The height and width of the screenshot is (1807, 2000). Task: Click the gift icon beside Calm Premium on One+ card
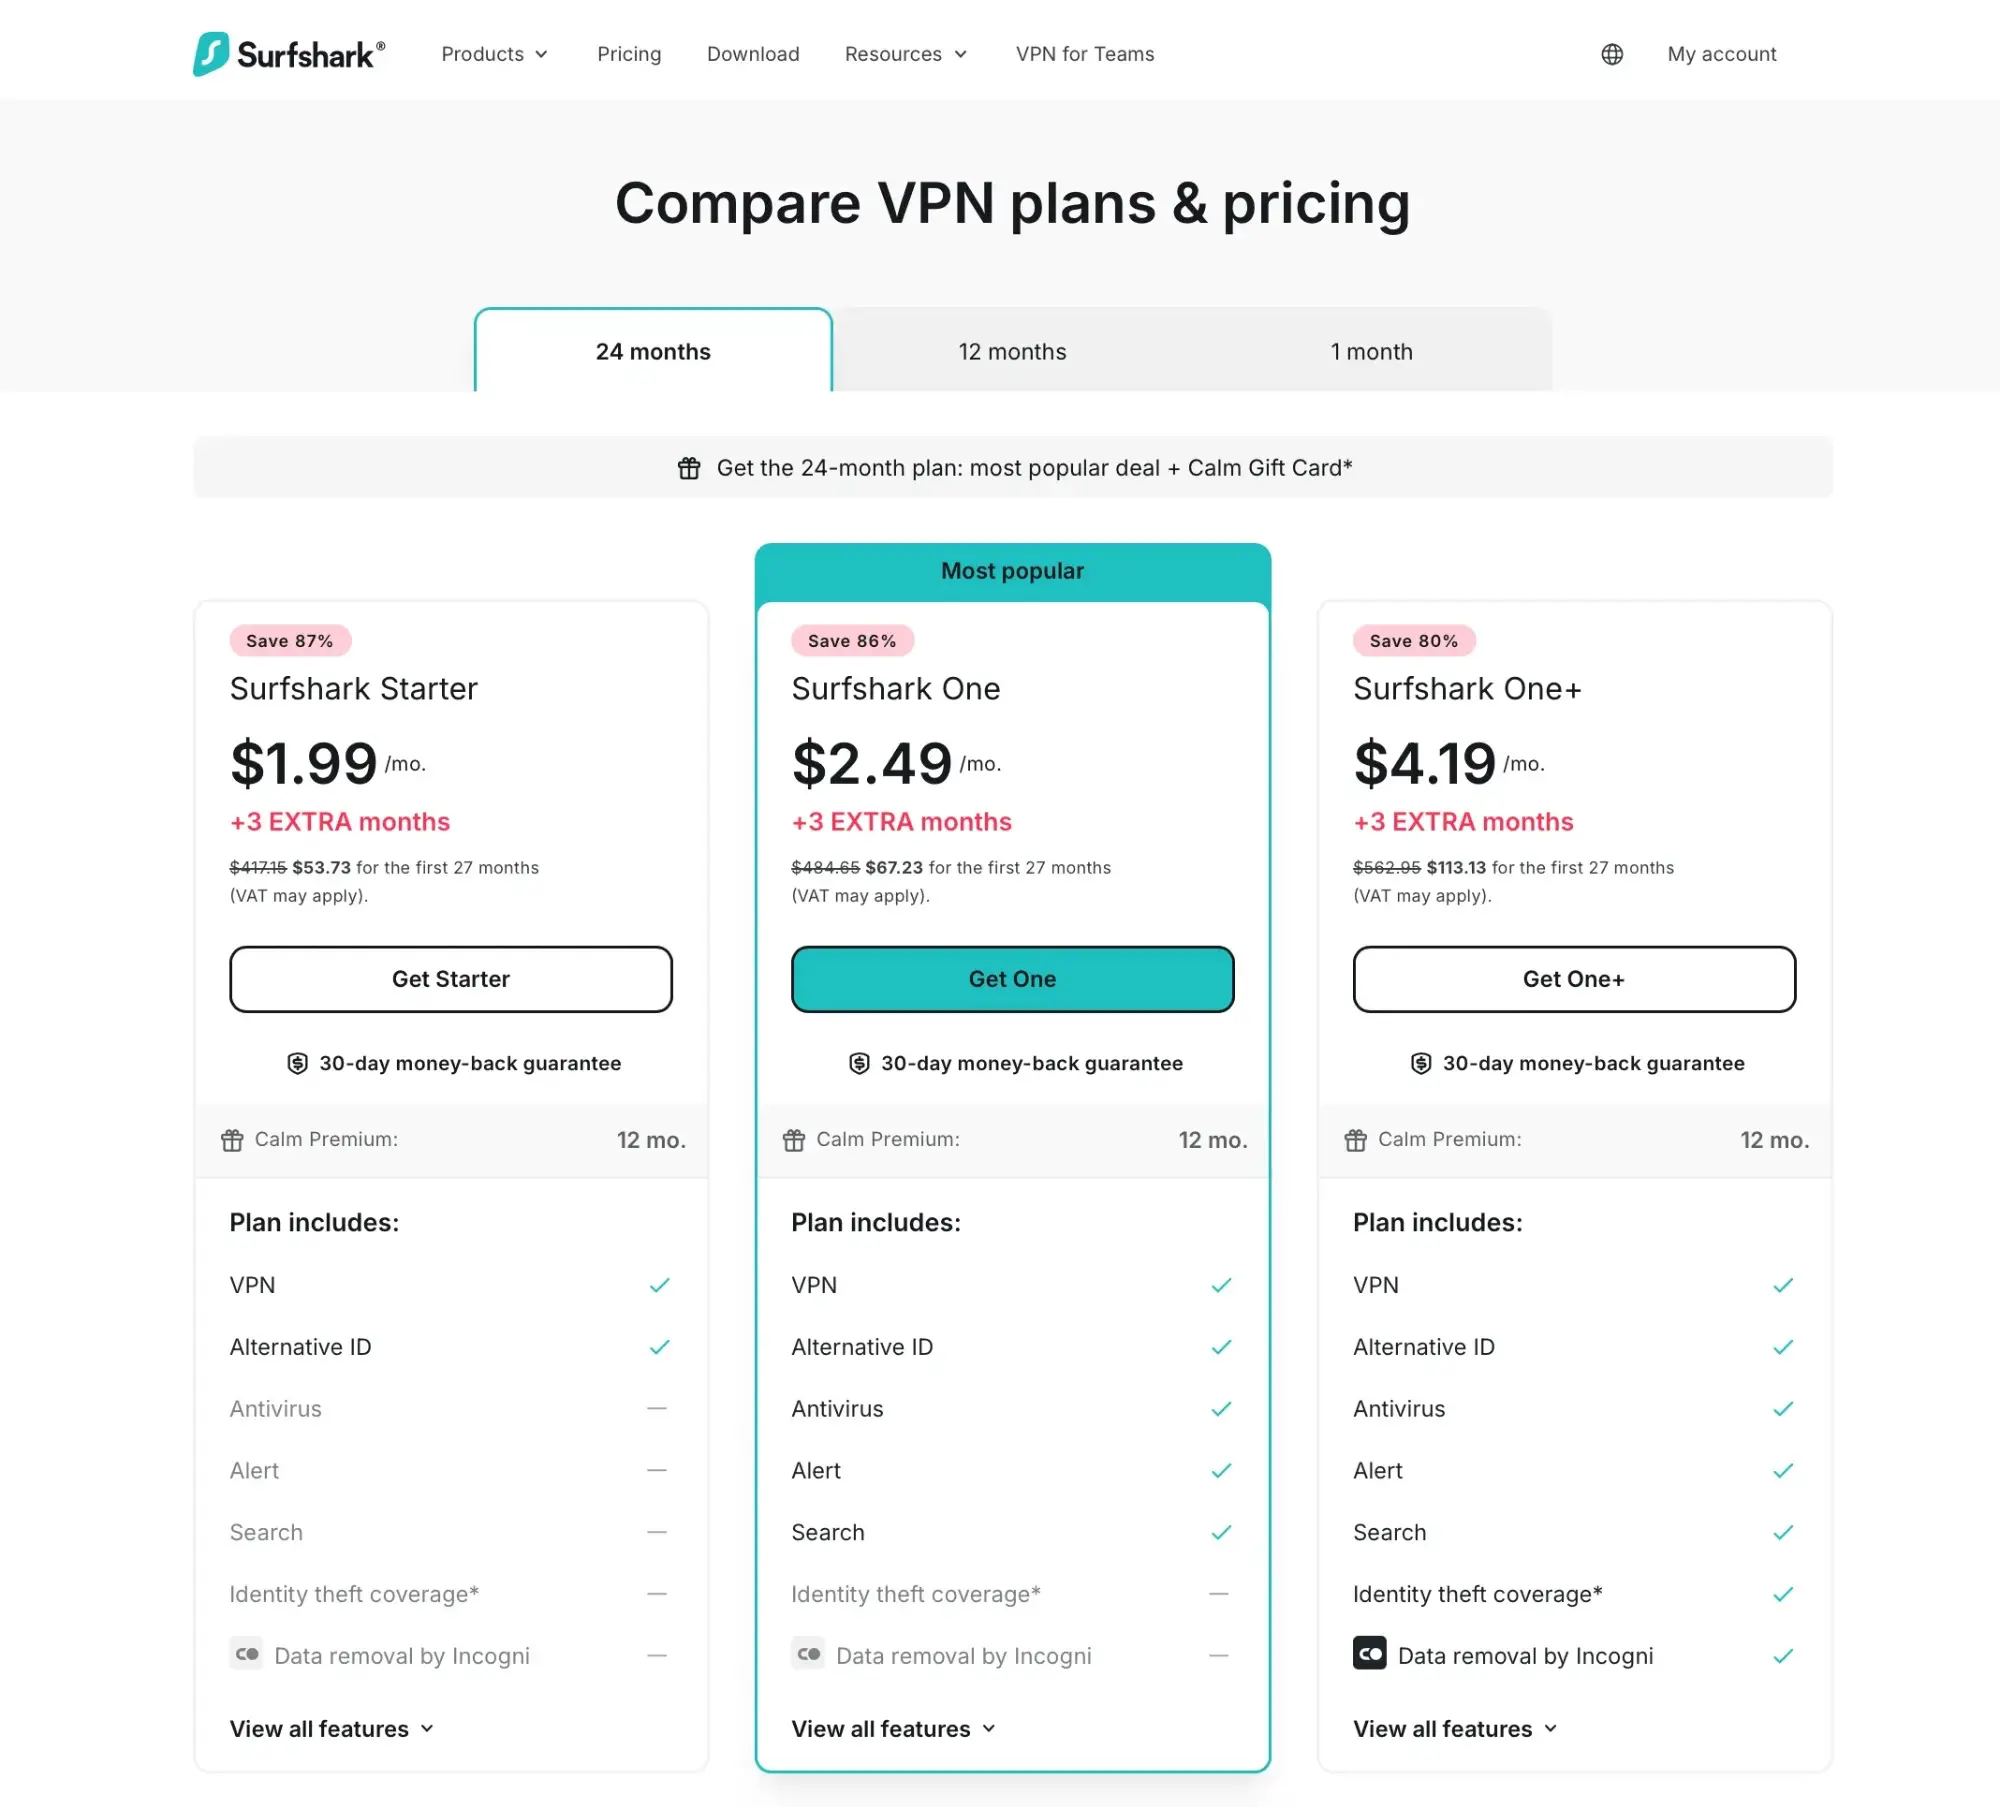coord(1355,1139)
